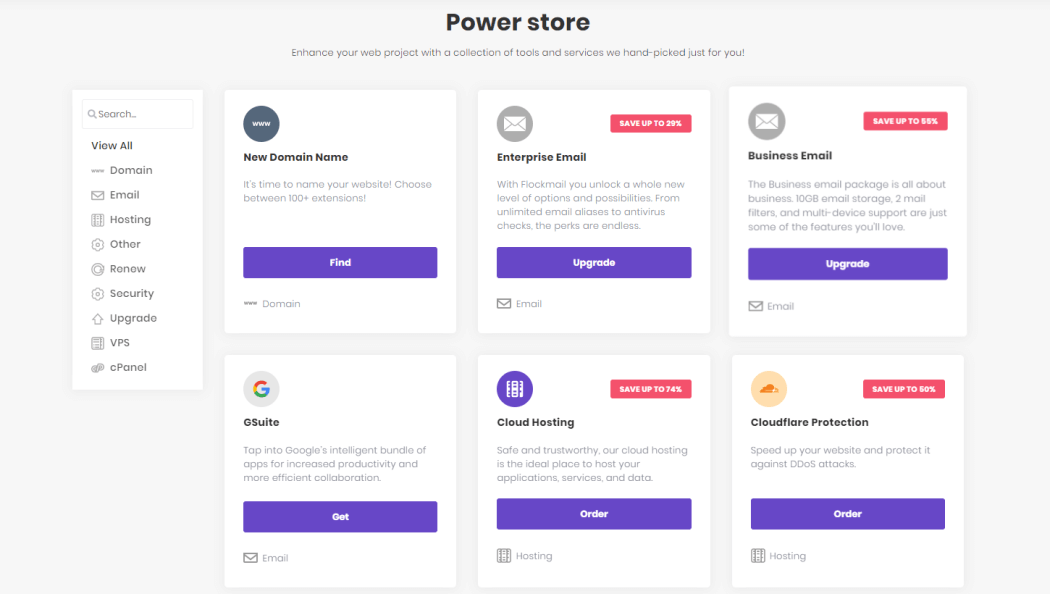
Task: Choose the Renew category in sidebar
Action: 127,269
